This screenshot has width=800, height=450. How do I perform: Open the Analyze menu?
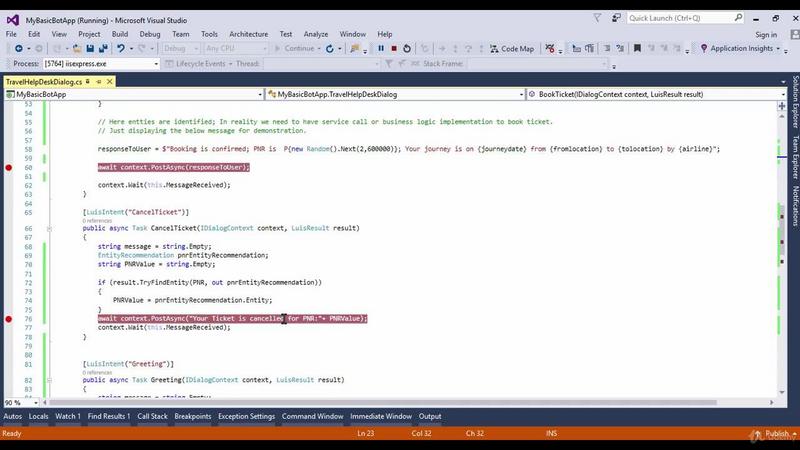[x=316, y=34]
